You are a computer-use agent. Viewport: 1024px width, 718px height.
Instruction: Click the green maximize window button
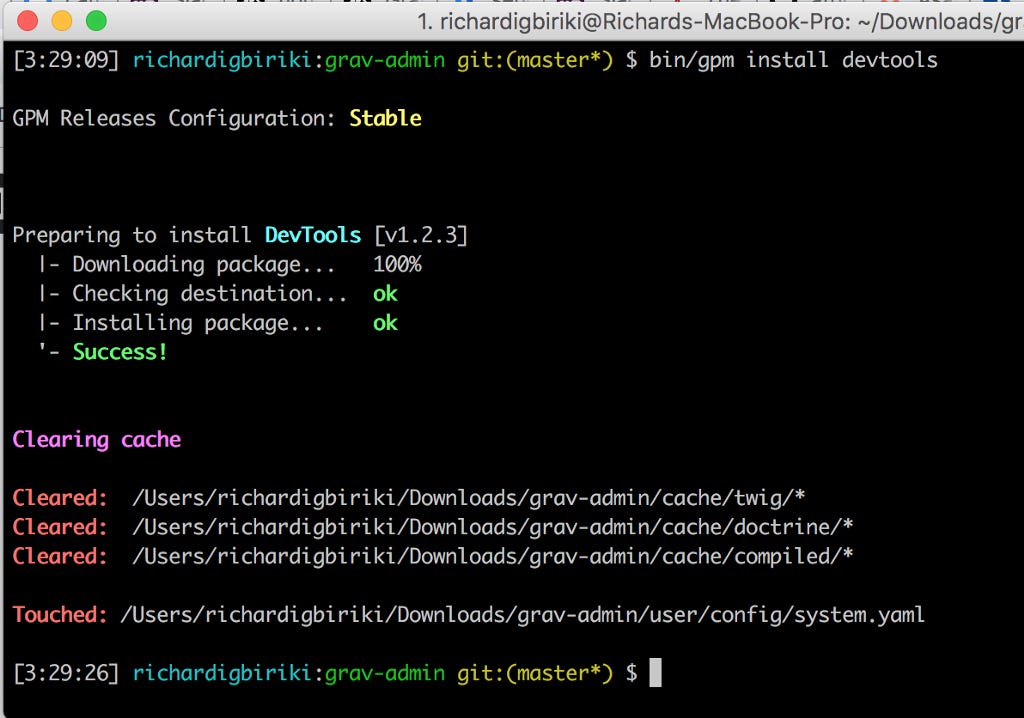[97, 21]
